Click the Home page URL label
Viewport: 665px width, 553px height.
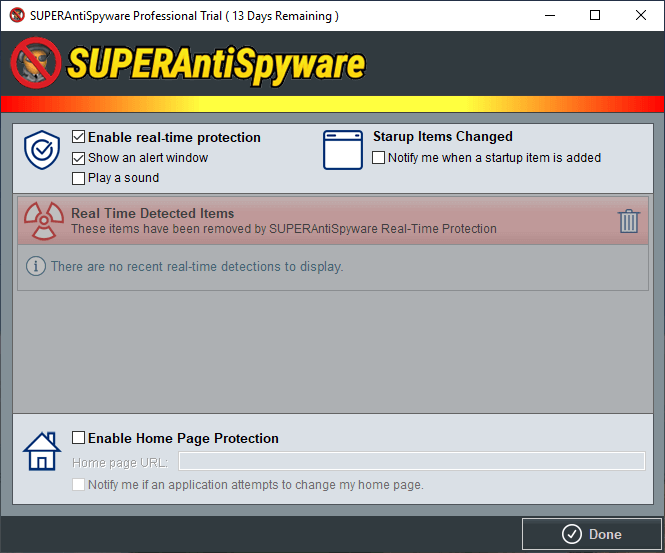click(x=120, y=463)
